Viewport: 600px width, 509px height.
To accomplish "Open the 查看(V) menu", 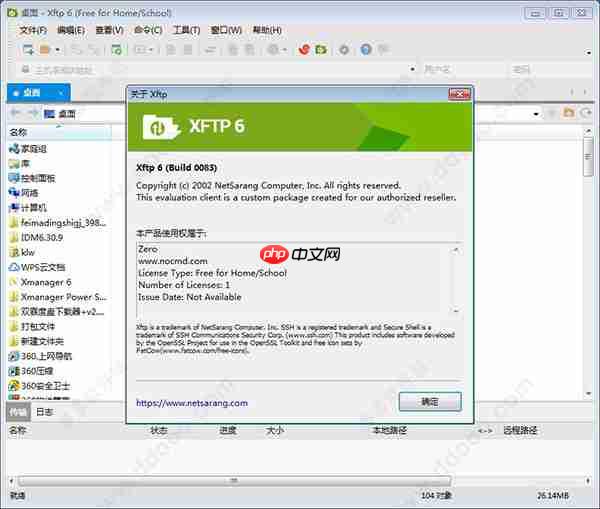I will [109, 30].
